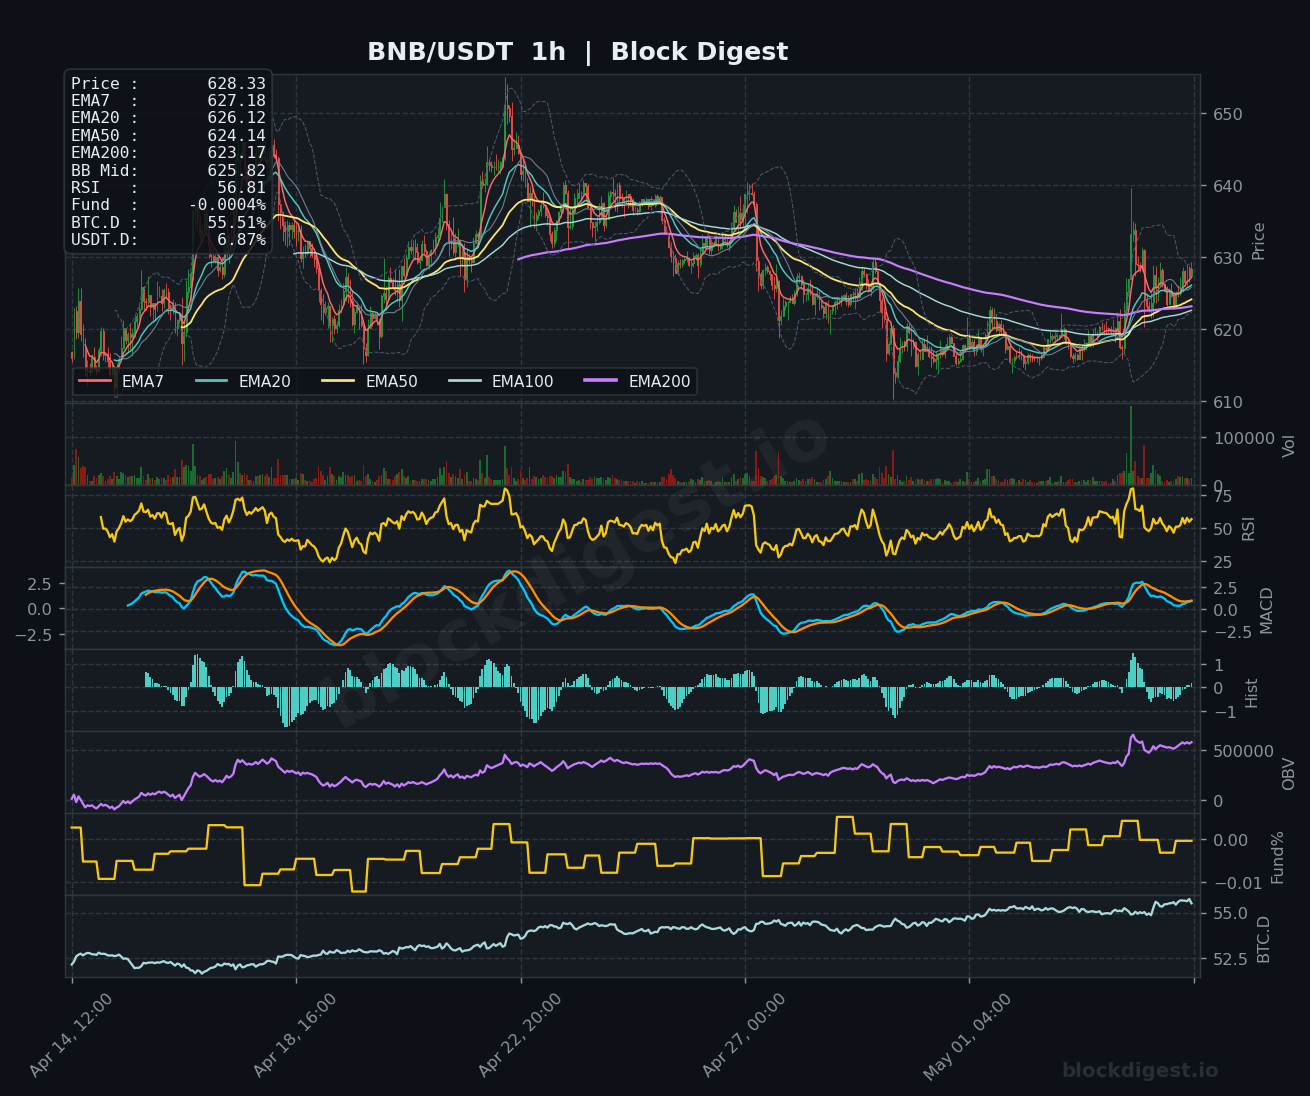This screenshot has width=1310, height=1096.
Task: Click the EMA100 legend entry
Action: tap(501, 381)
